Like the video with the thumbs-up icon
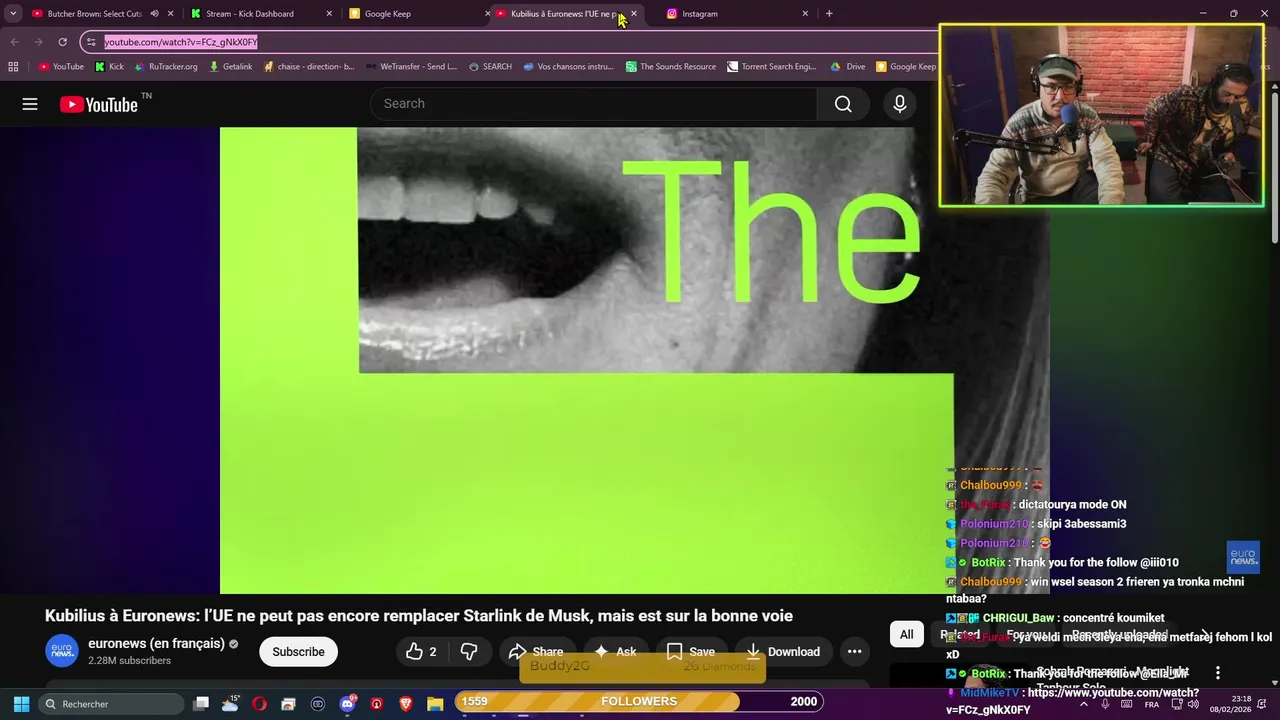The width and height of the screenshot is (1280, 720). tap(414, 652)
